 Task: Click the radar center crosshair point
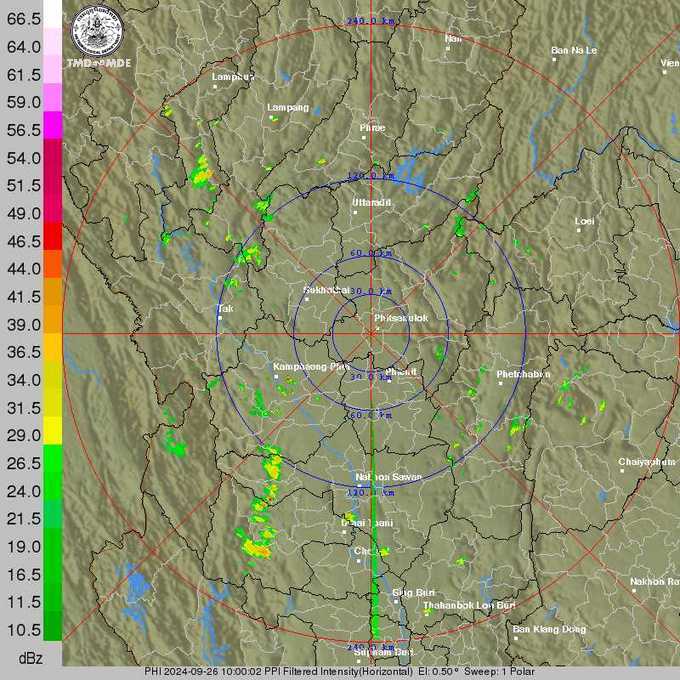(x=371, y=334)
